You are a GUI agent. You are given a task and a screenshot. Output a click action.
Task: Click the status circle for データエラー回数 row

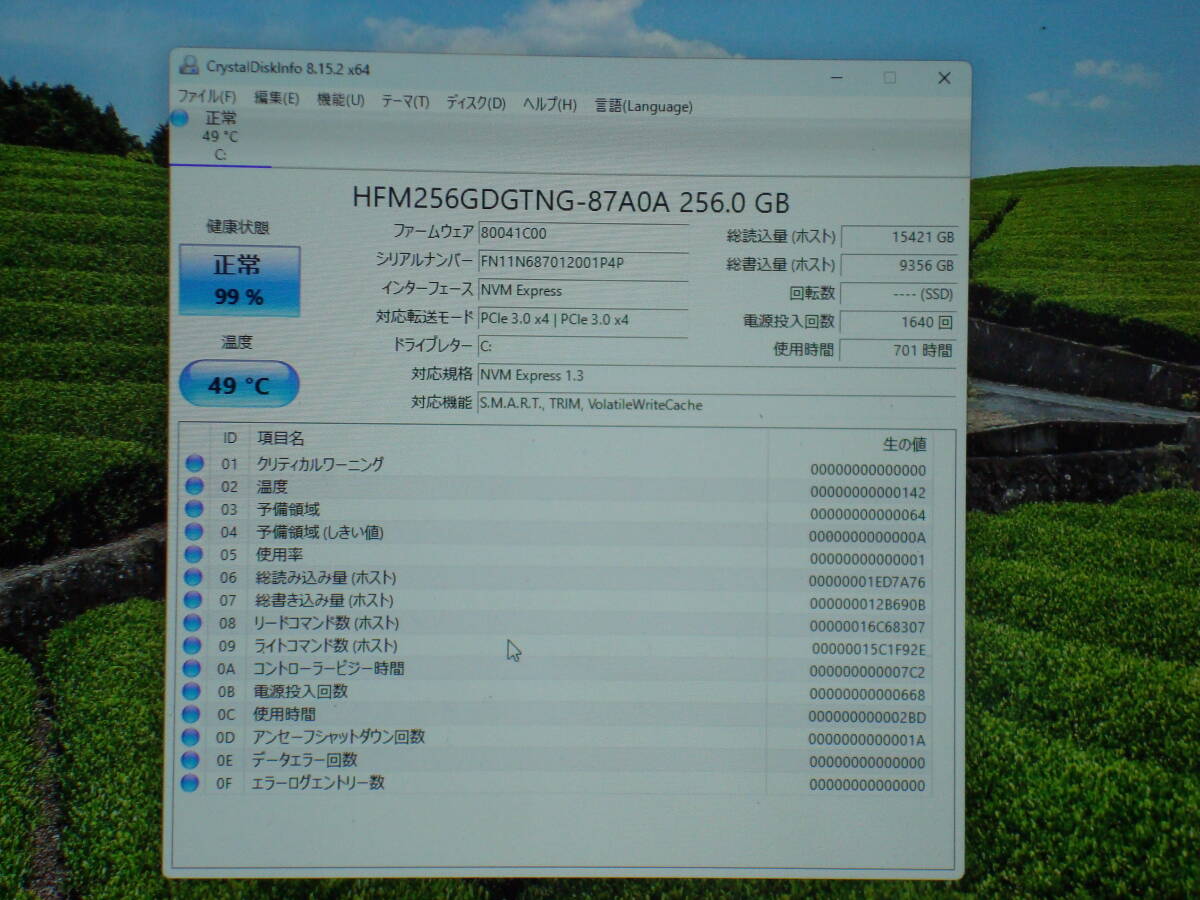click(190, 760)
